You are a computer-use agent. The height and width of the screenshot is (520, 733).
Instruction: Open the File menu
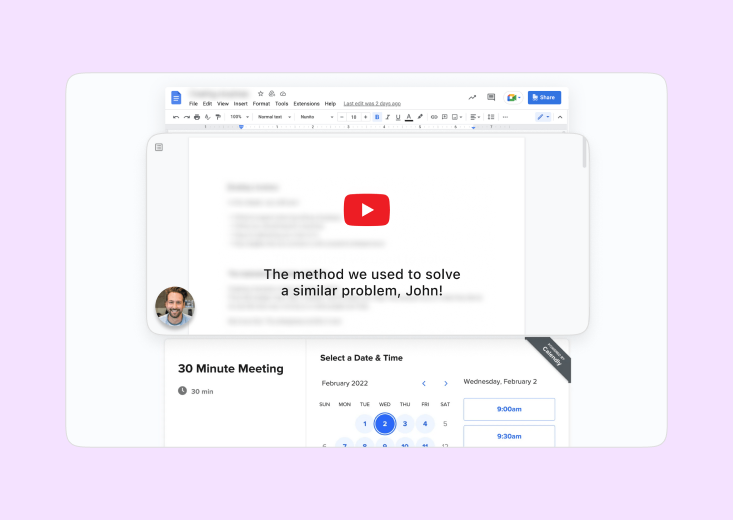tap(193, 104)
